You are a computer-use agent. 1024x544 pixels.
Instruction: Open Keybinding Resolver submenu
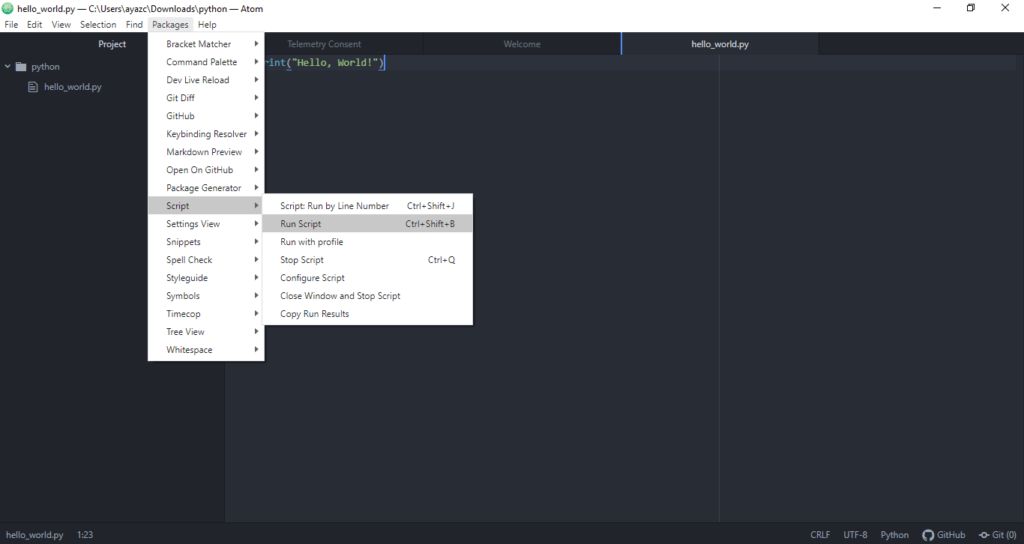[x=206, y=134]
